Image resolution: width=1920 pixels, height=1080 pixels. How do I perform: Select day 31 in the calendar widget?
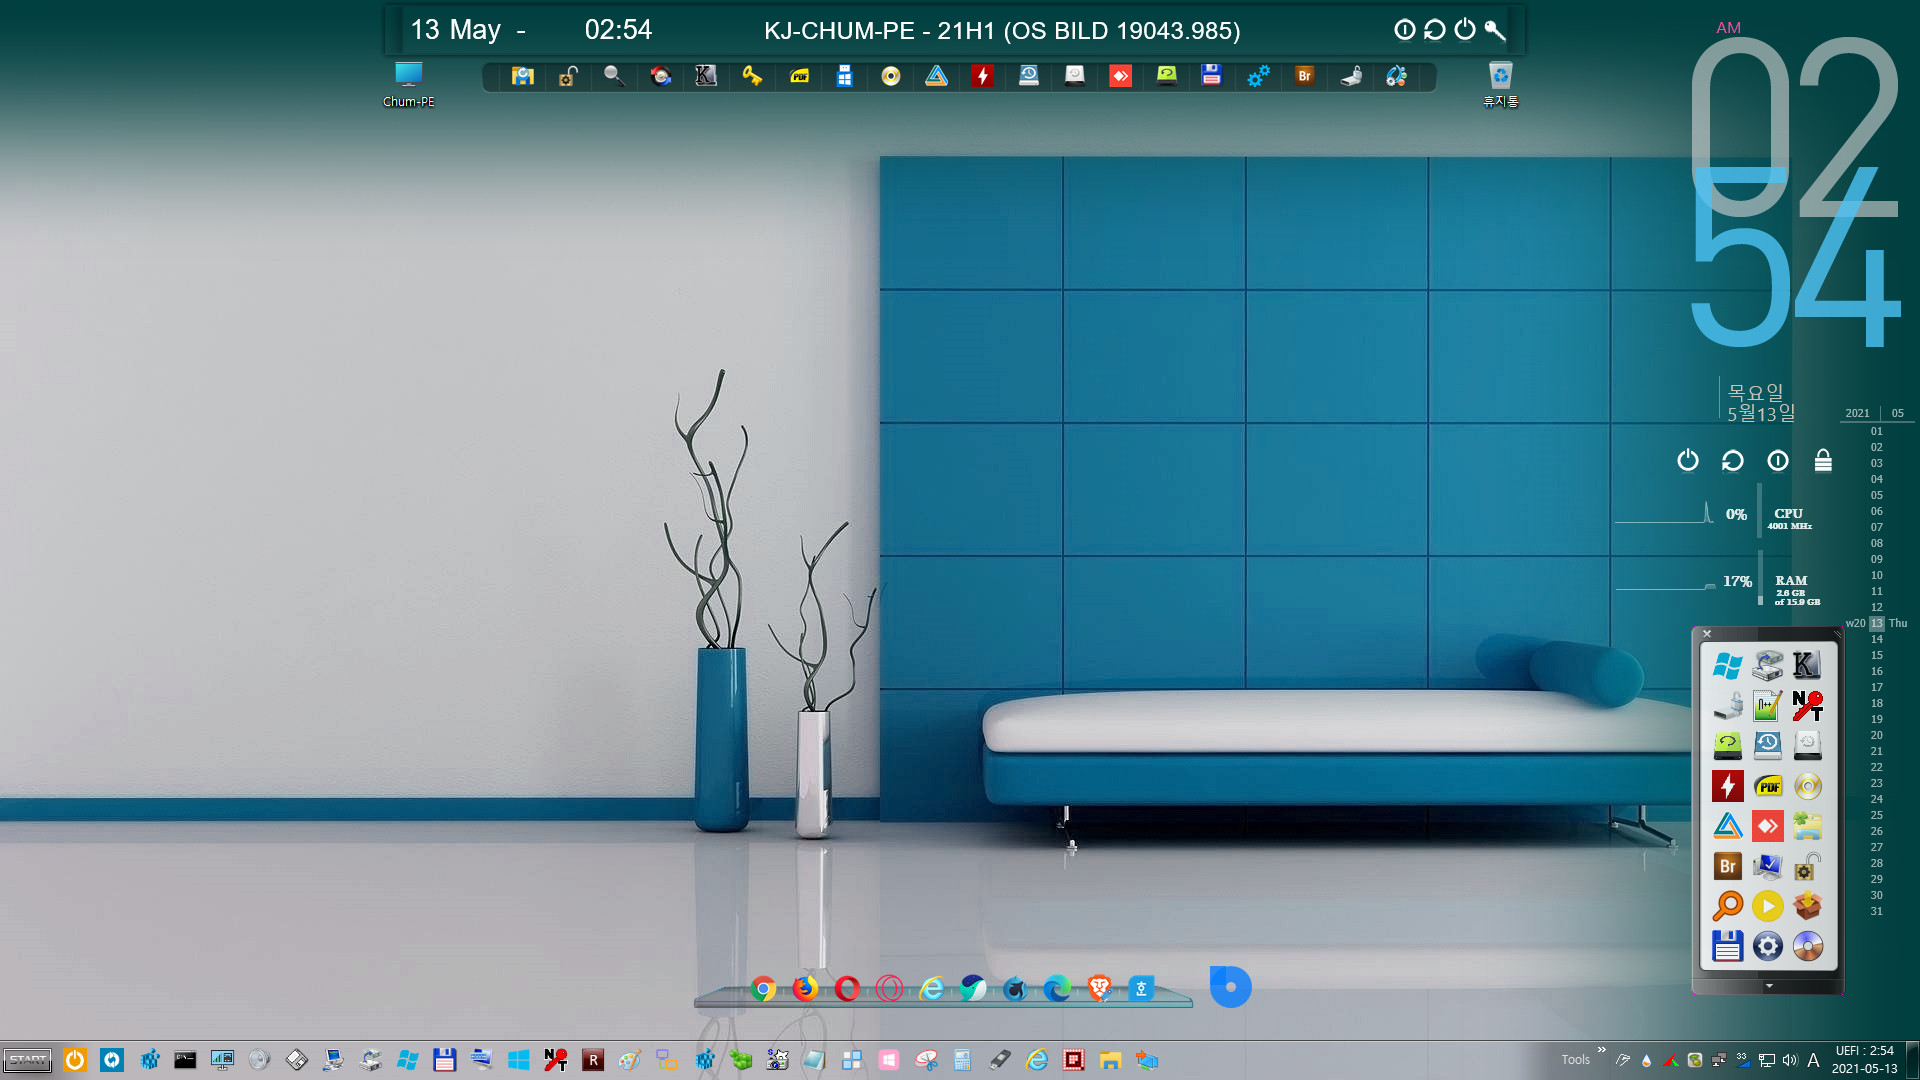1877,911
